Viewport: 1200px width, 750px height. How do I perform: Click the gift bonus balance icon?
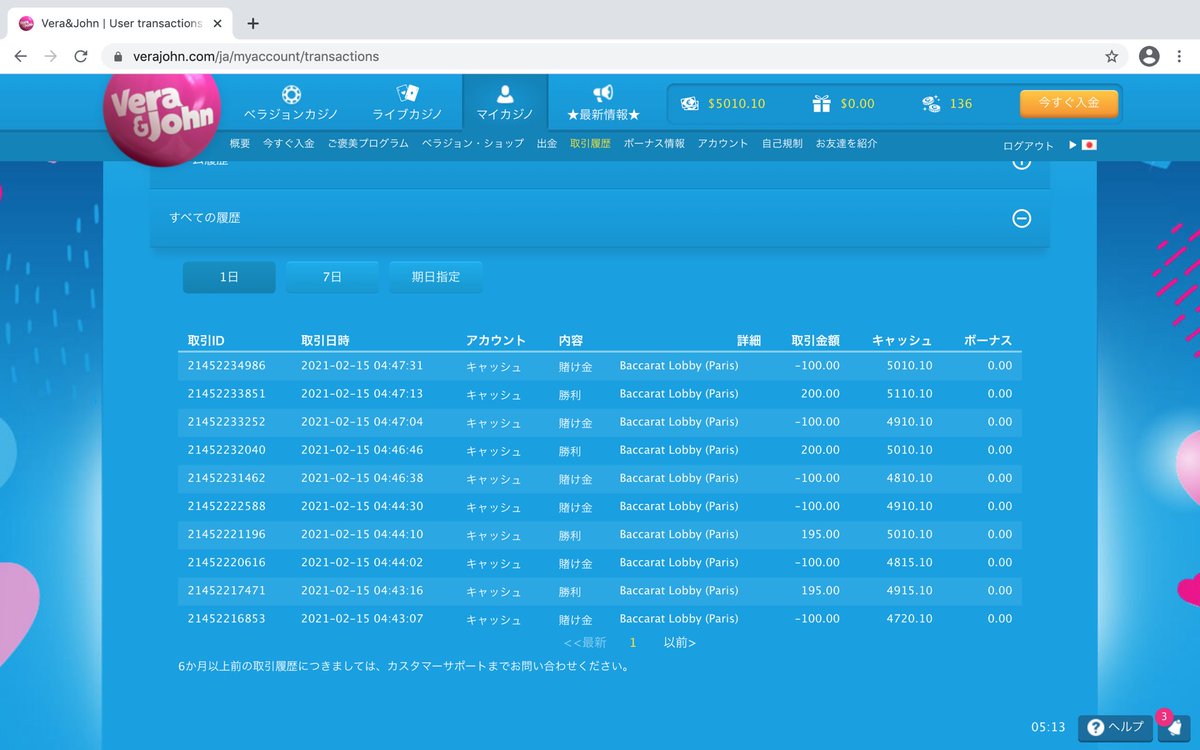pyautogui.click(x=822, y=103)
